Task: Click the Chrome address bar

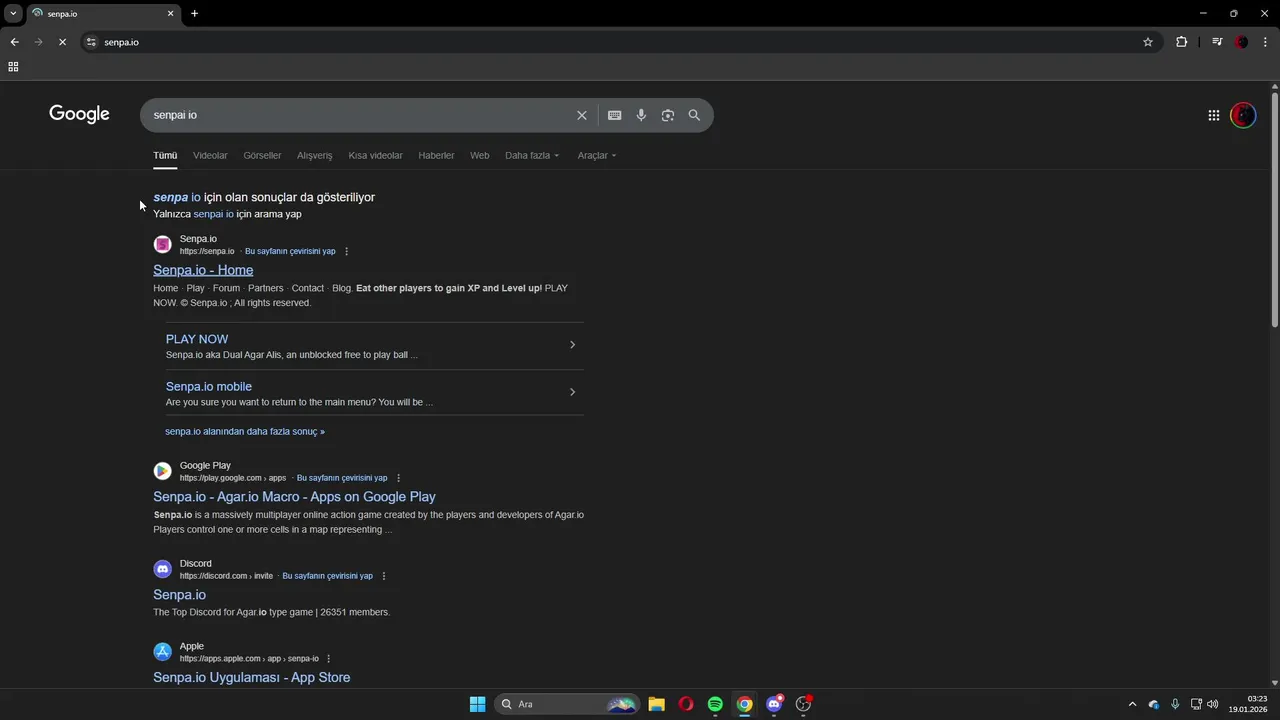Action: coord(620,42)
